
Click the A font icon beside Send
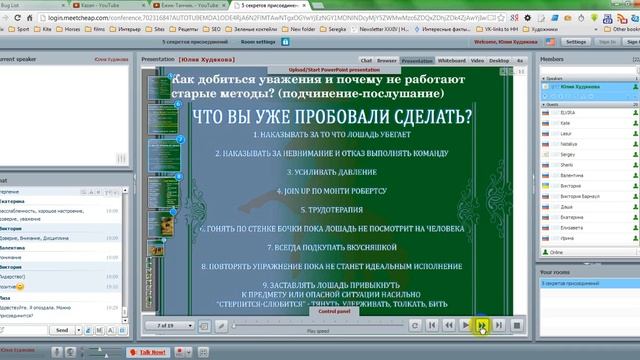111,330
